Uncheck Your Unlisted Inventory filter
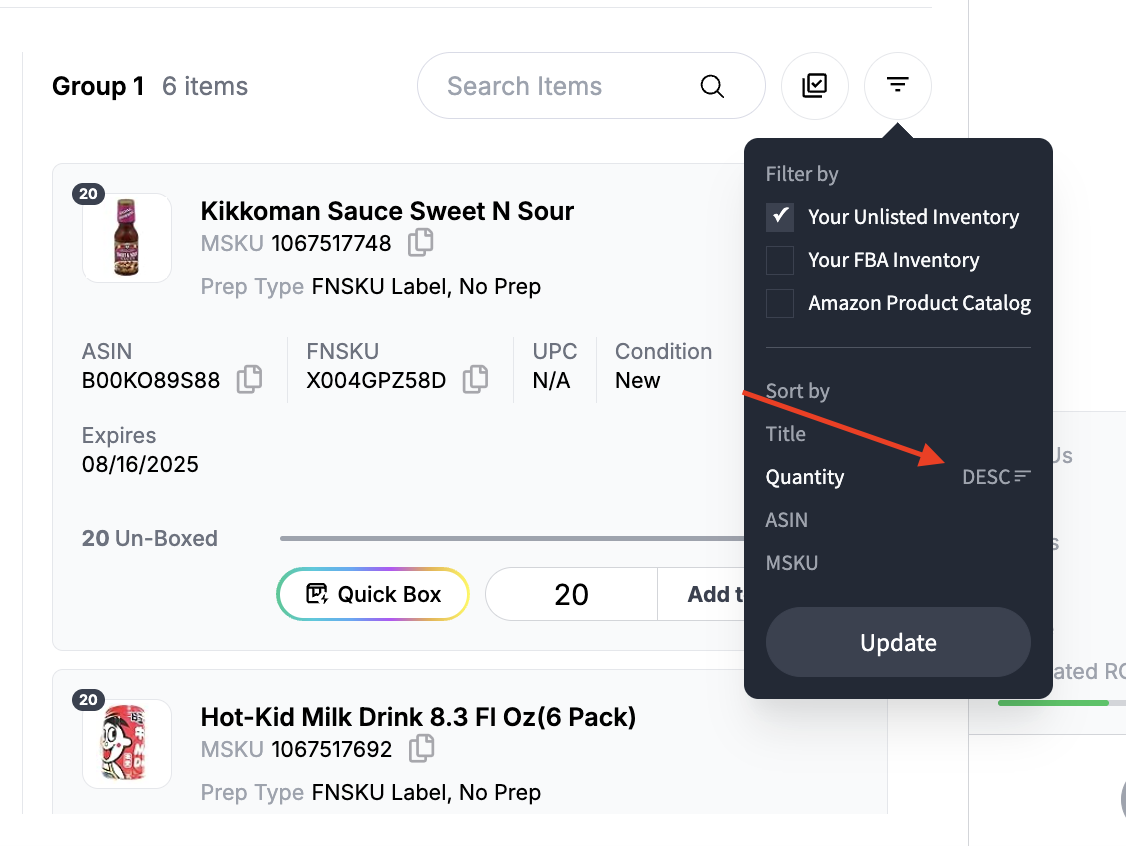The height and width of the screenshot is (846, 1126). (x=780, y=217)
